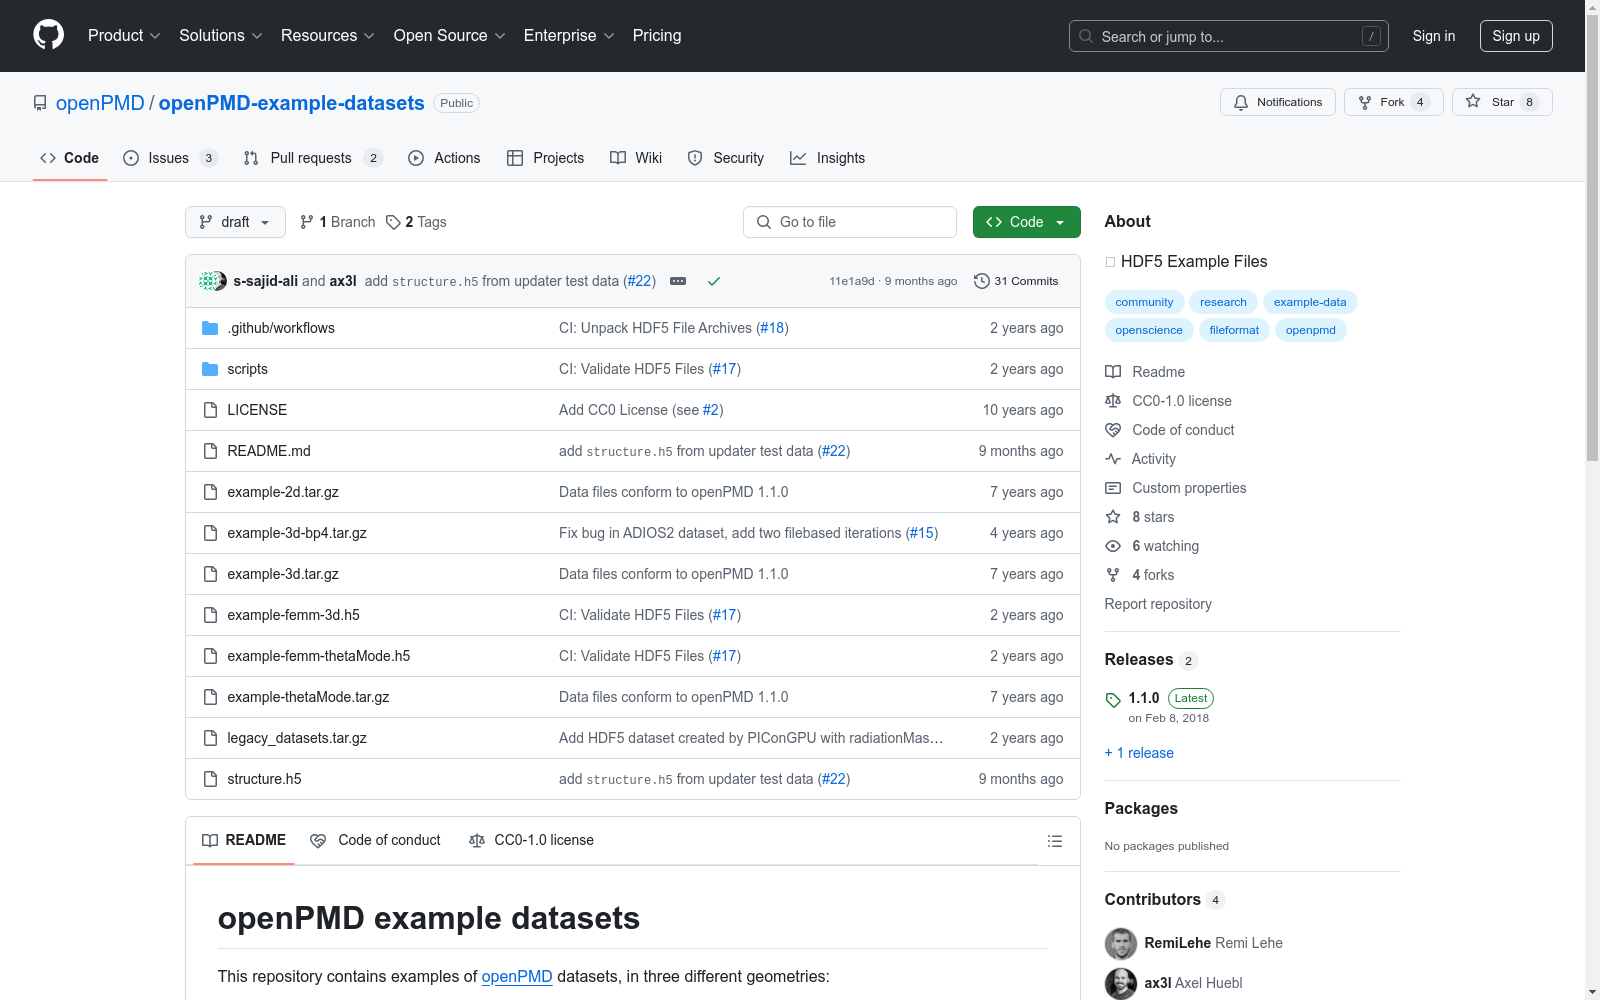Click the Code of conduct heart icon

[x=1113, y=430]
